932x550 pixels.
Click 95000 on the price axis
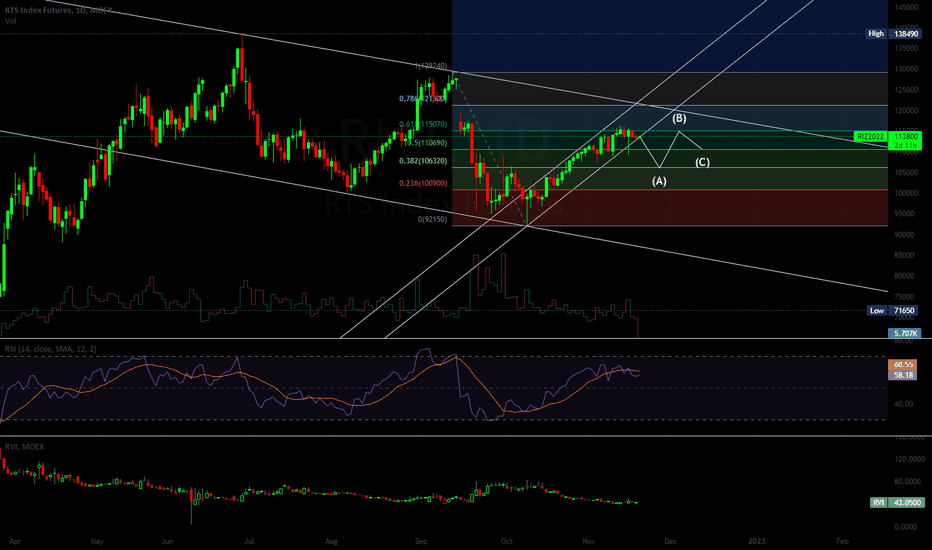(x=905, y=214)
